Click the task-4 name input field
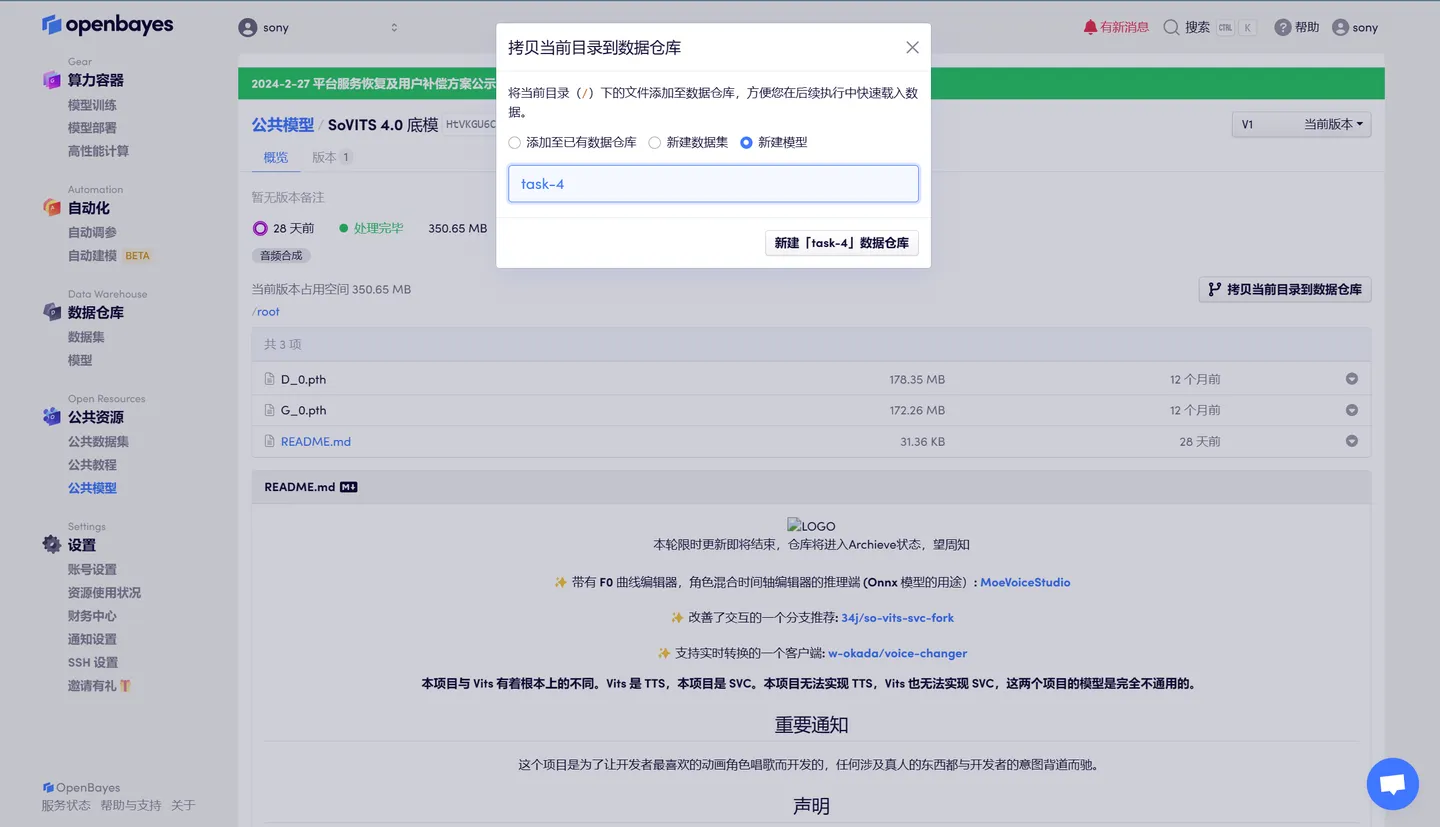The width and height of the screenshot is (1440, 827). 713,183
